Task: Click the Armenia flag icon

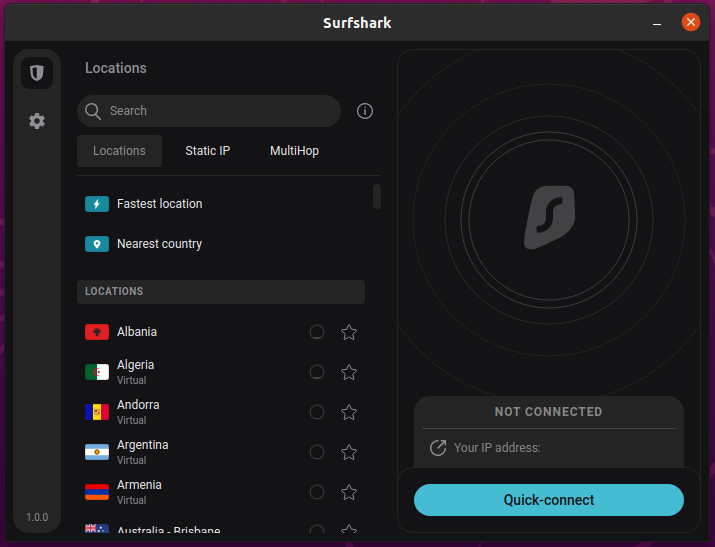Action: (97, 492)
